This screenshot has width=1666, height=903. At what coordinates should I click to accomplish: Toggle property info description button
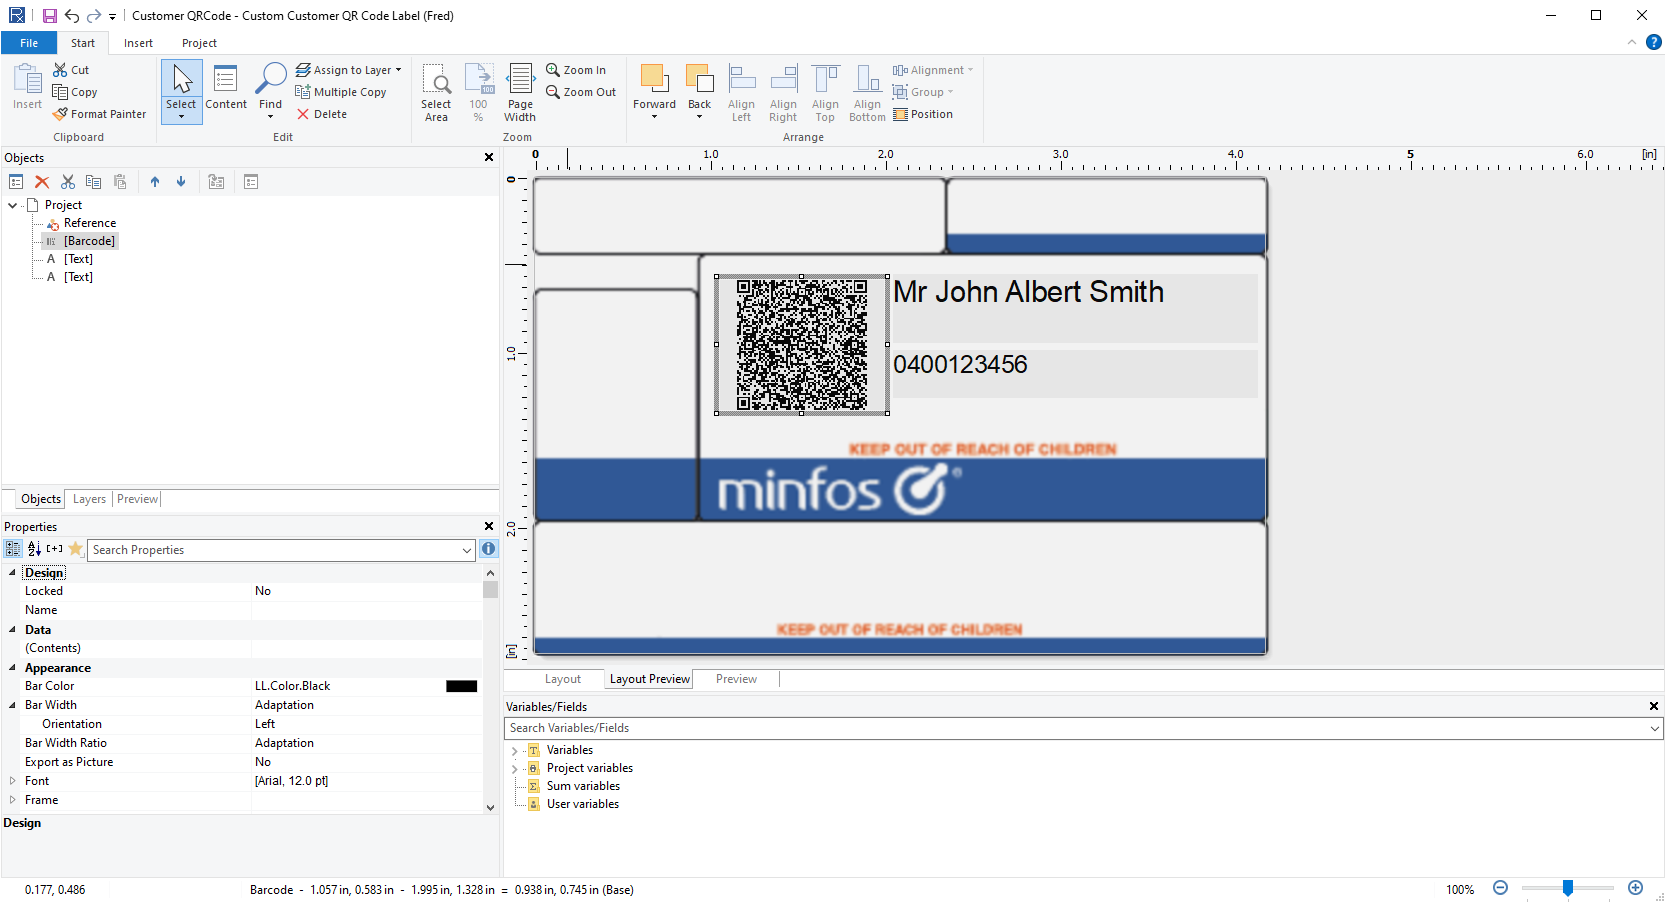488,549
